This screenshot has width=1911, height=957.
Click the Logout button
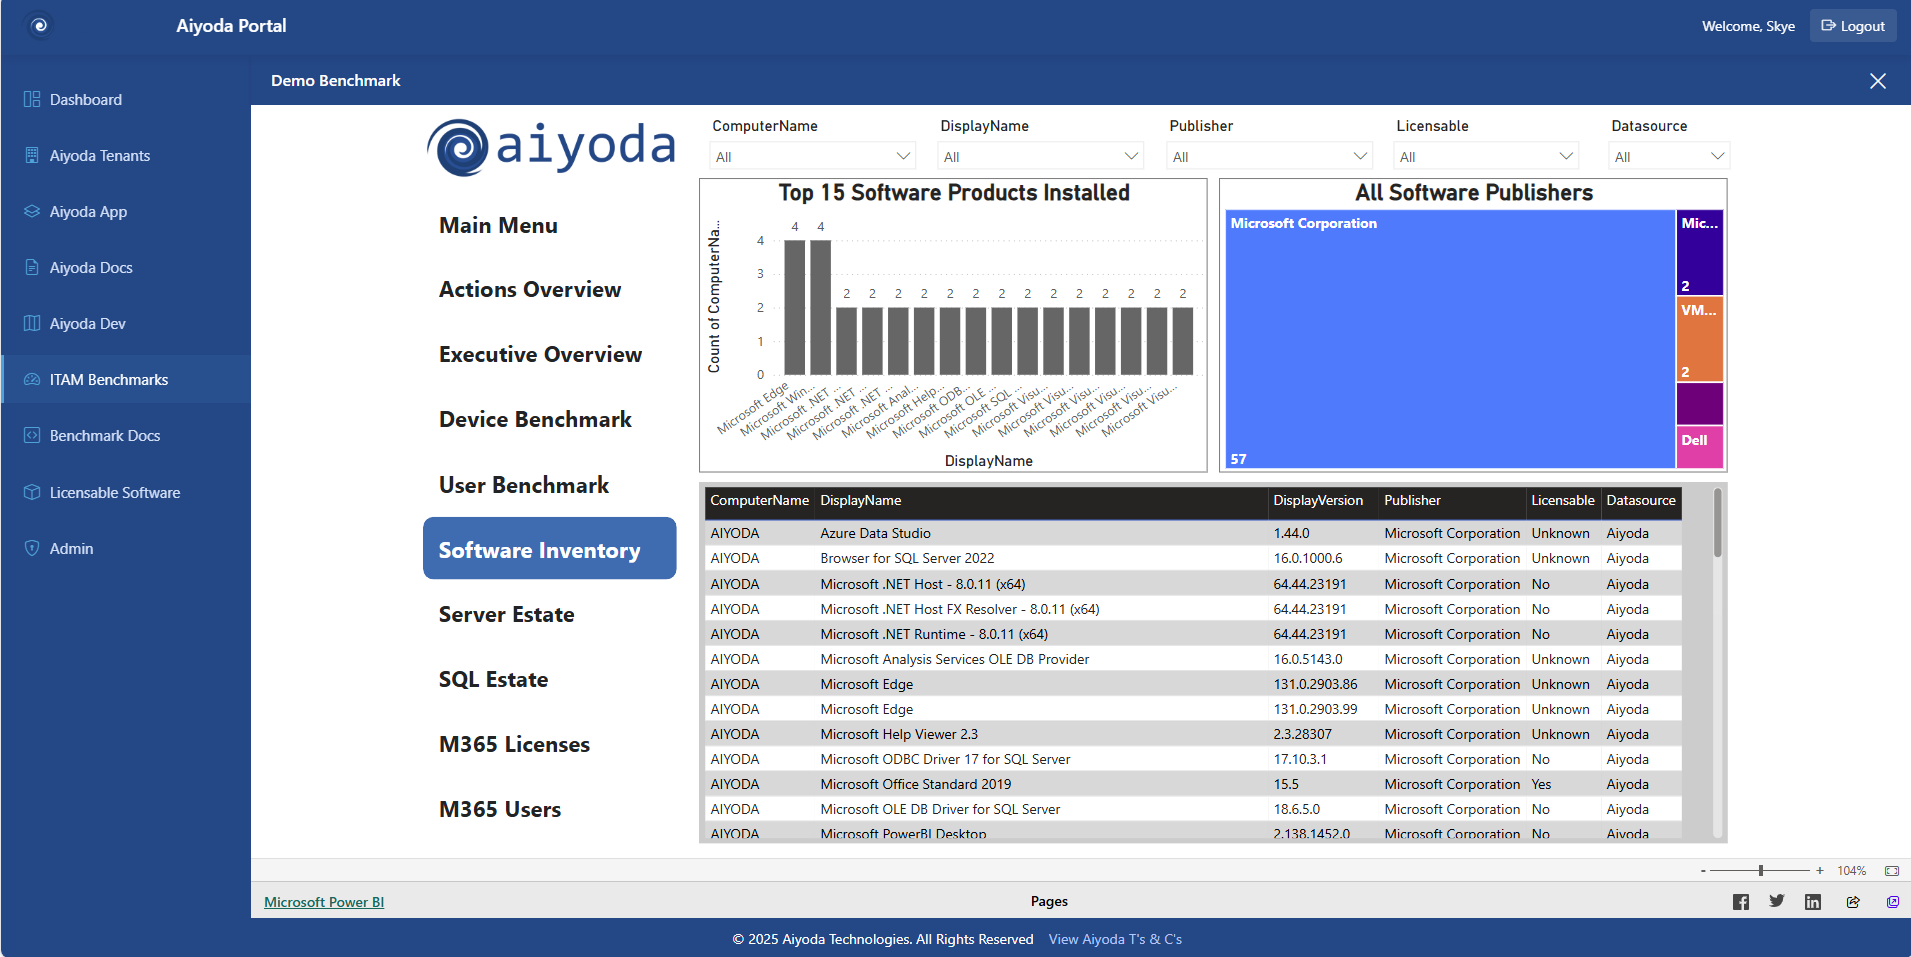click(1852, 25)
